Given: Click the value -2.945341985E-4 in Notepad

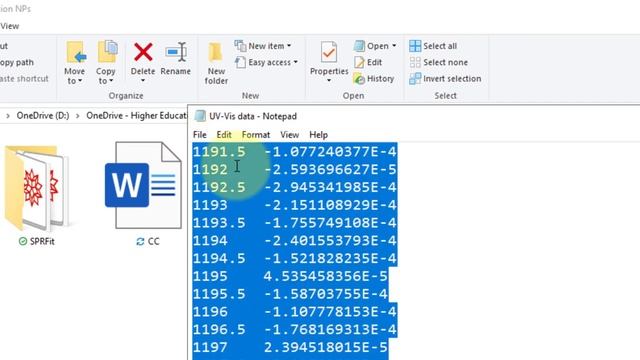Looking at the screenshot, I should tap(330, 187).
